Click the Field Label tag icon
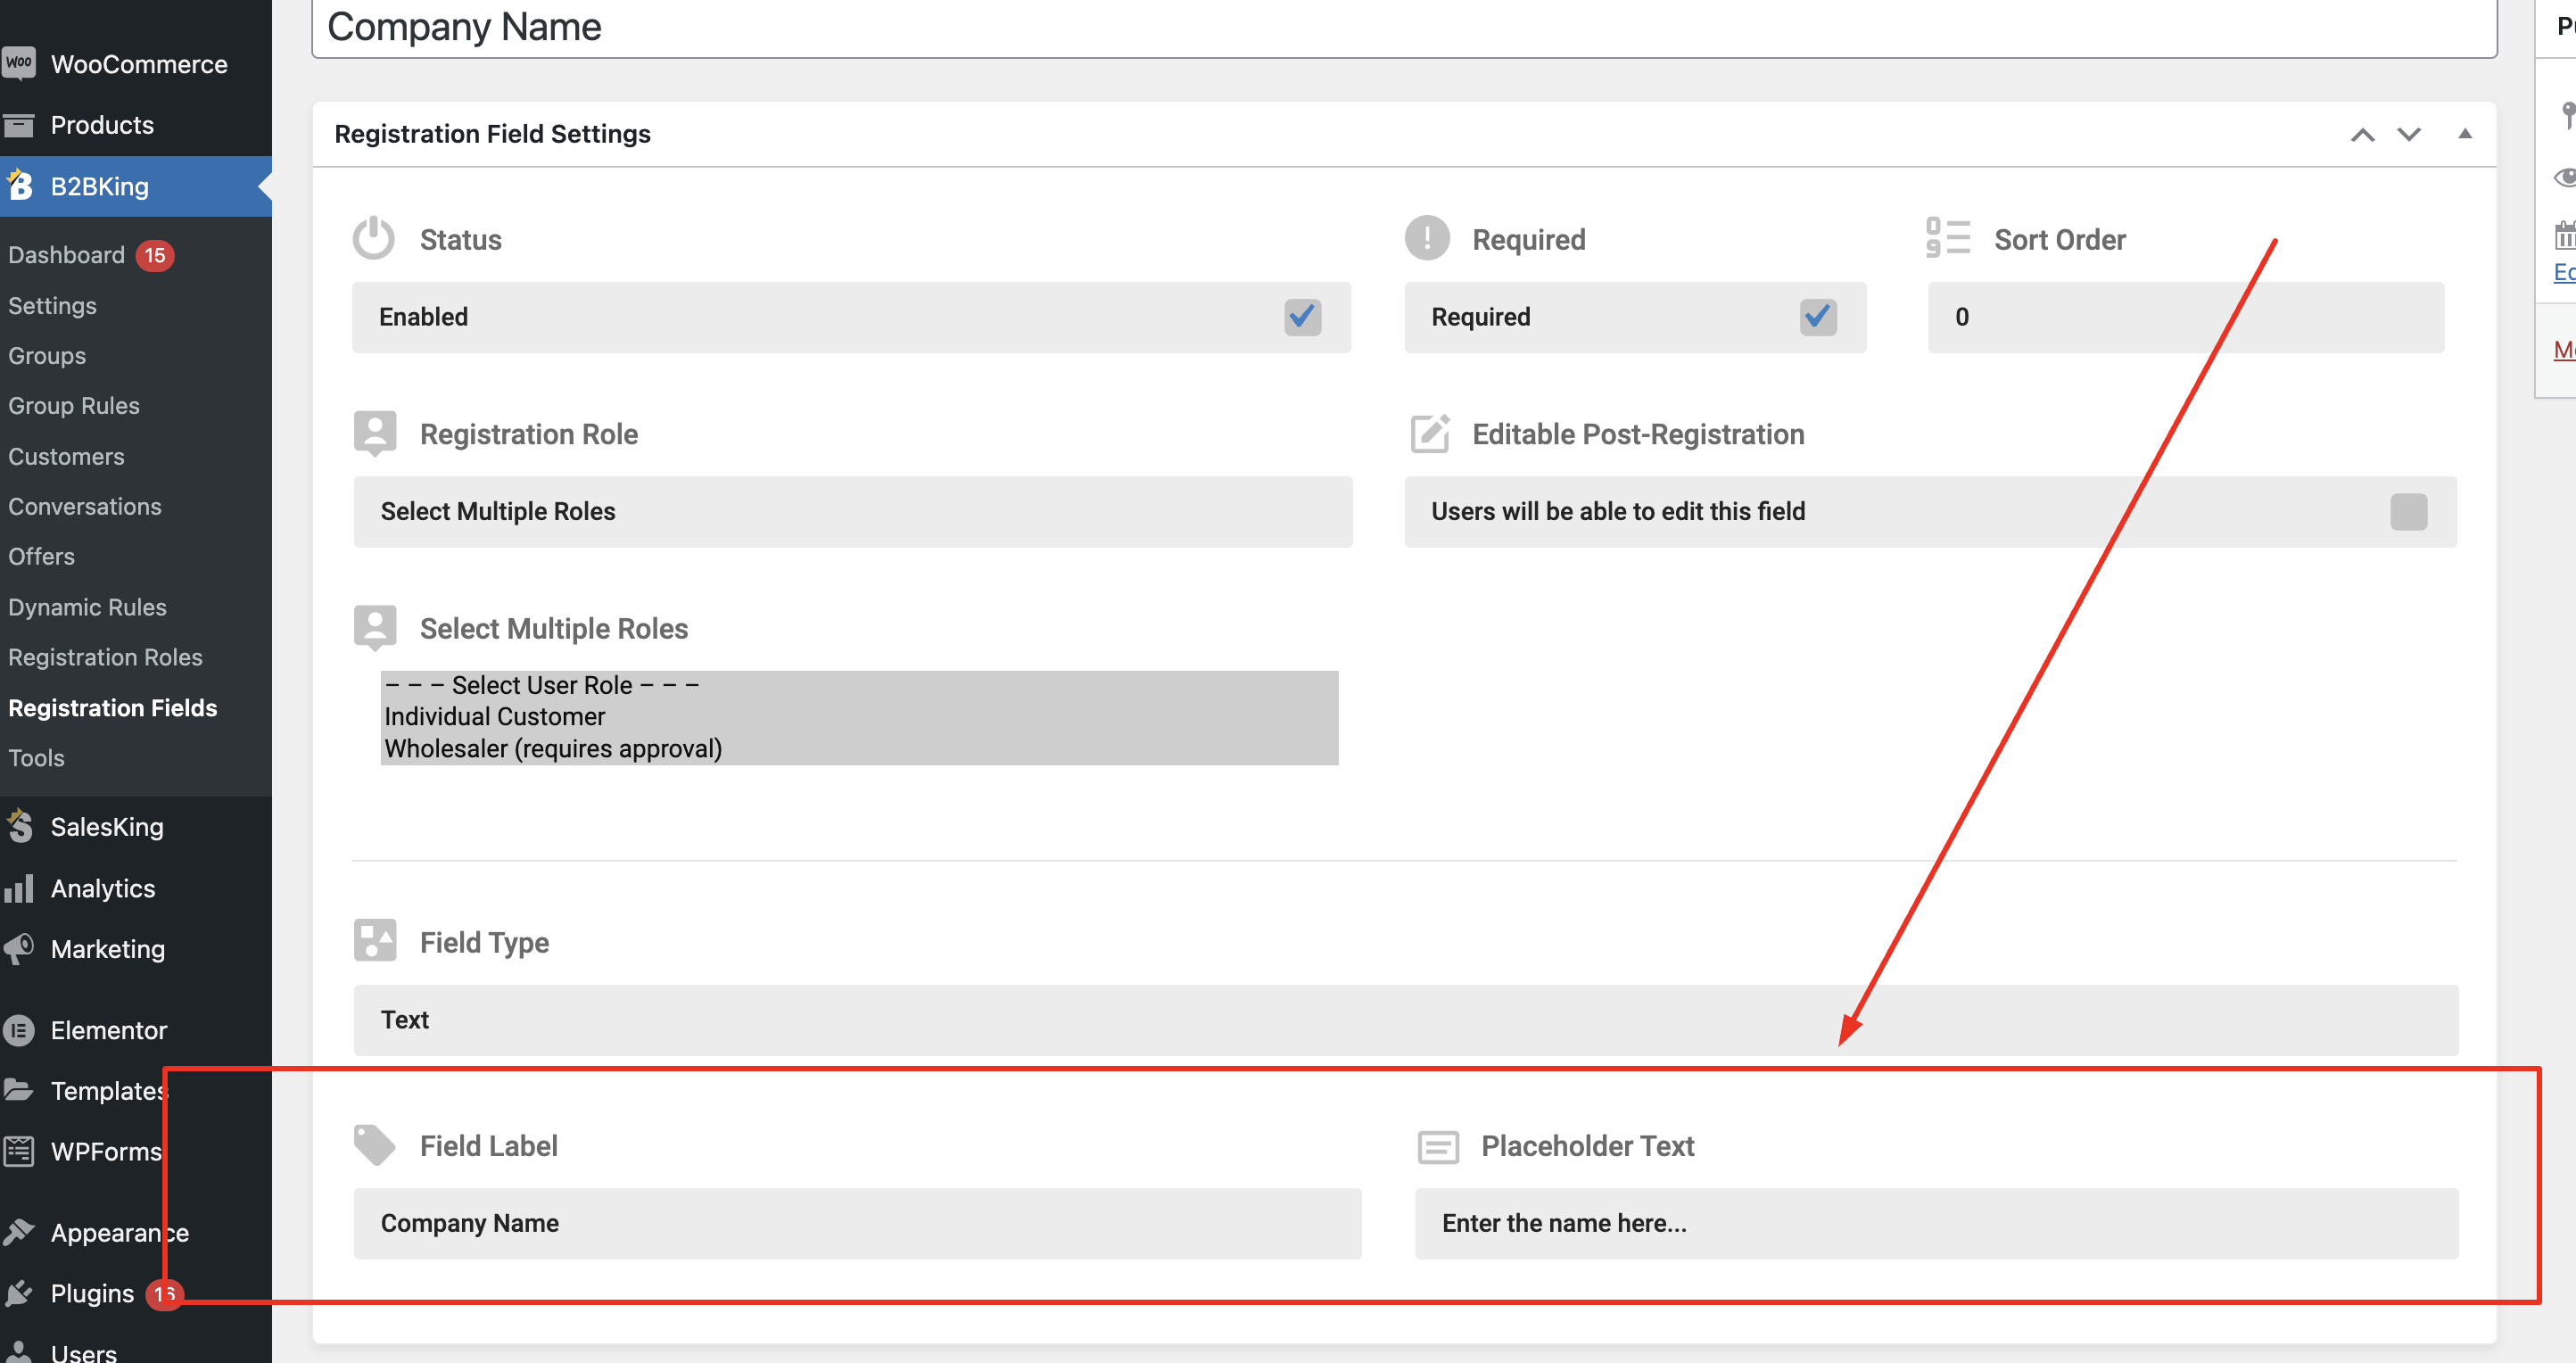 (375, 1145)
